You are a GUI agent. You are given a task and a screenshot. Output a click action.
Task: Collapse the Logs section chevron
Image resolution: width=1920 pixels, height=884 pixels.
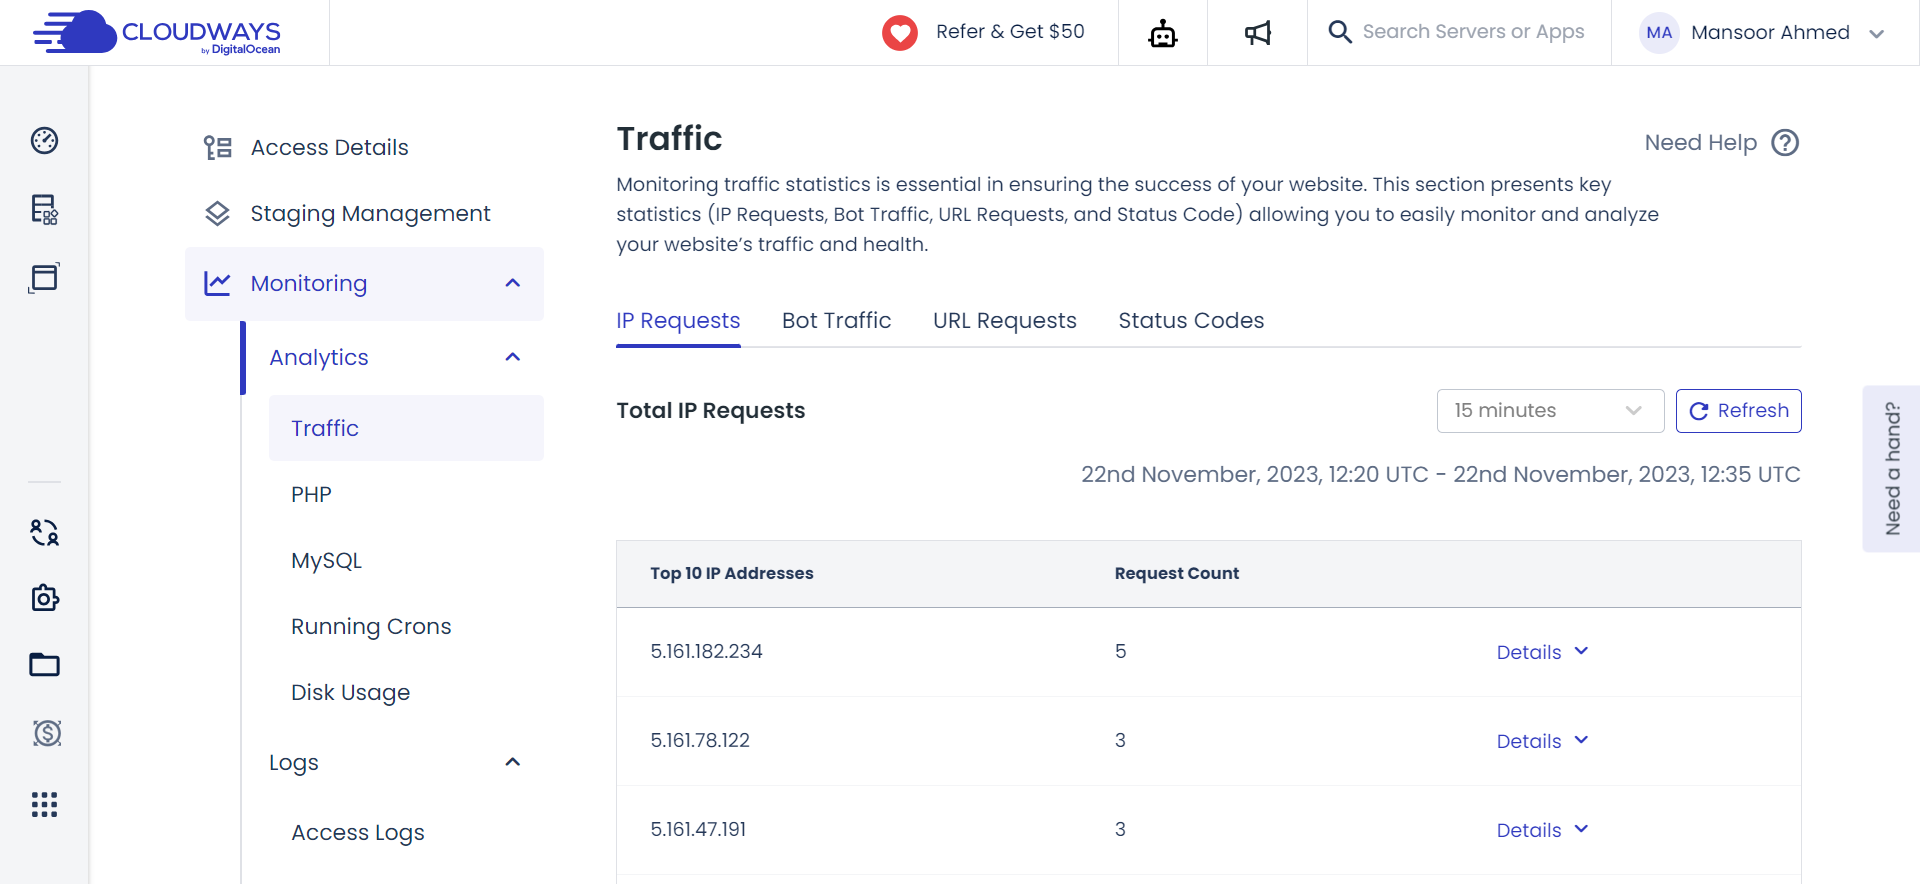513,762
